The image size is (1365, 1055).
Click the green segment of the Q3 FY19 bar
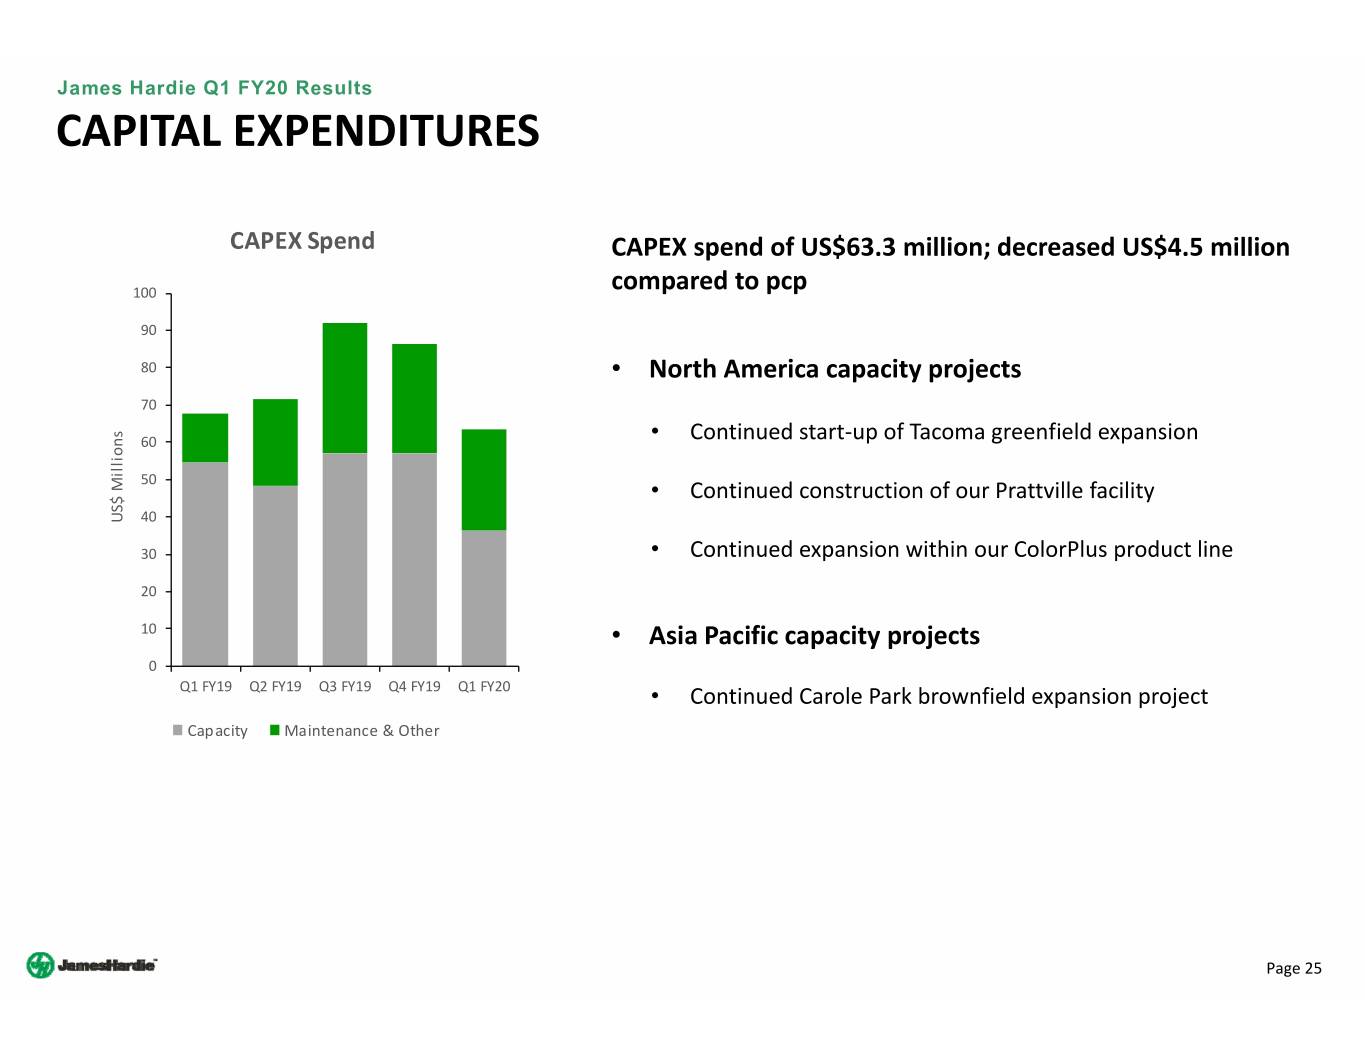coord(345,388)
